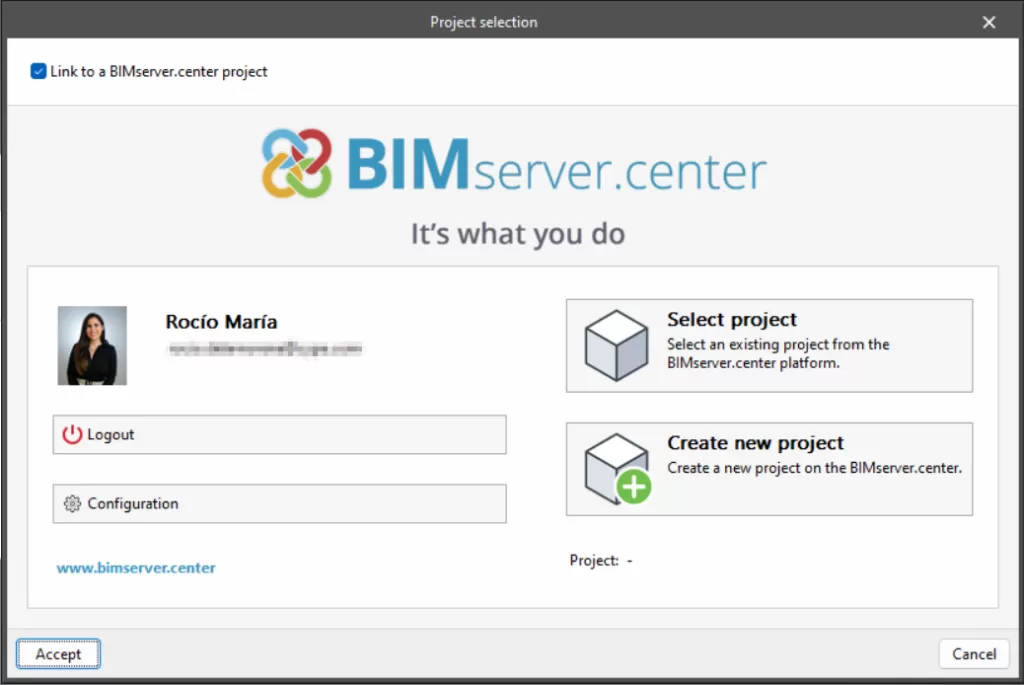Click the Project: field label
The image size is (1024, 685).
594,560
